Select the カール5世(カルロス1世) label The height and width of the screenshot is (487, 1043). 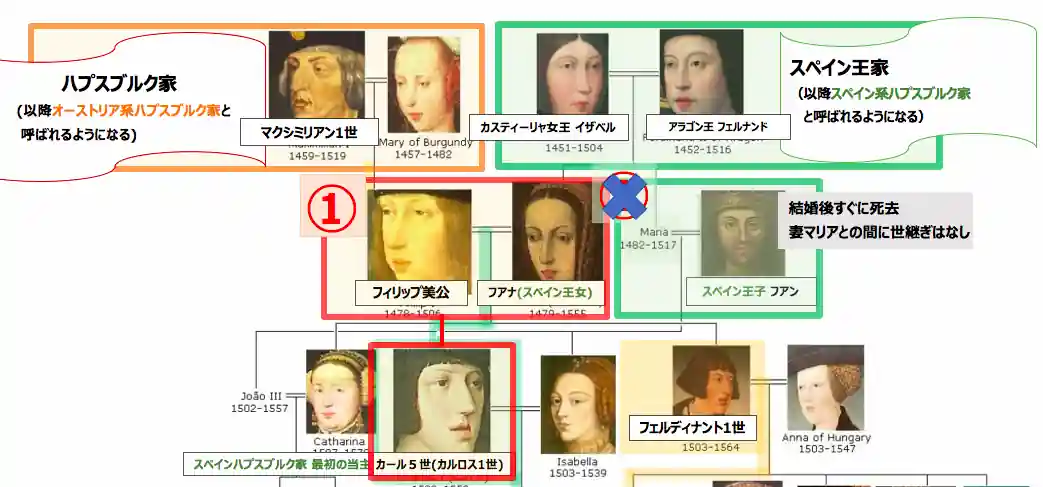439,464
